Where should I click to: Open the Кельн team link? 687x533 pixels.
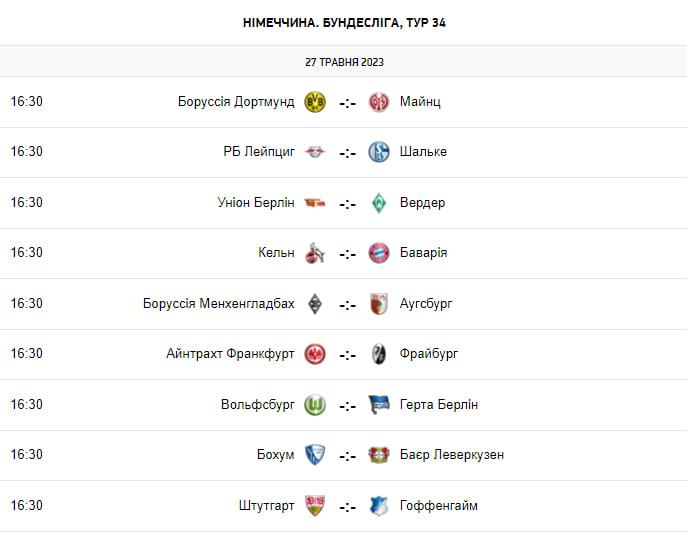tap(276, 252)
